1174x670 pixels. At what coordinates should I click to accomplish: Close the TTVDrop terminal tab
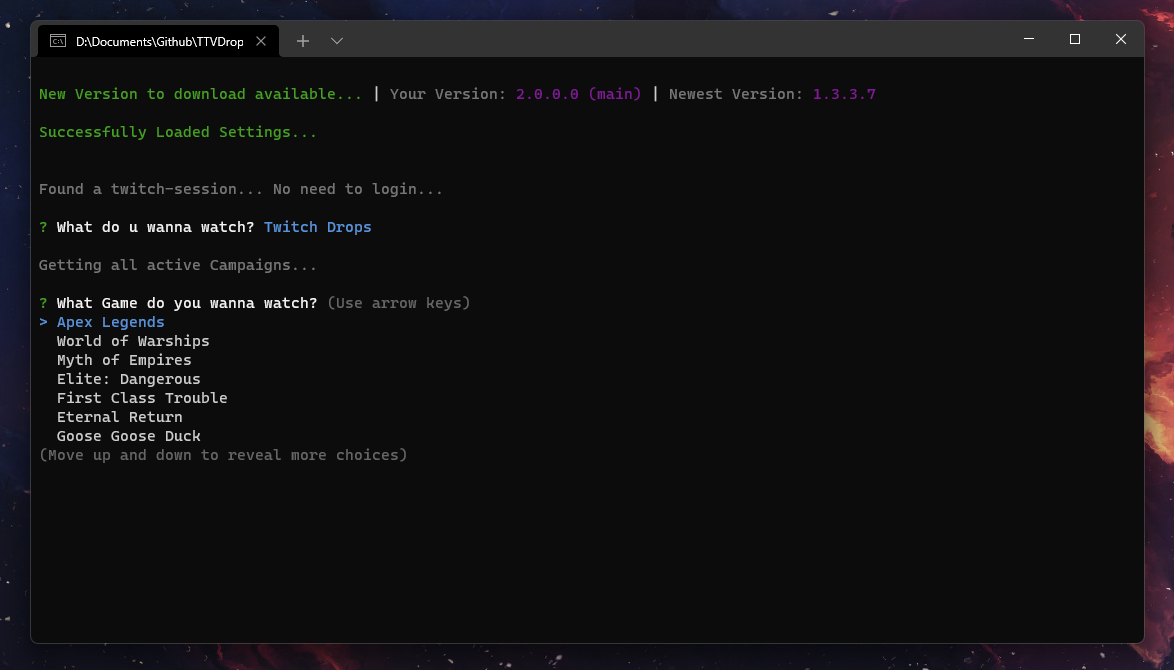pyautogui.click(x=261, y=41)
